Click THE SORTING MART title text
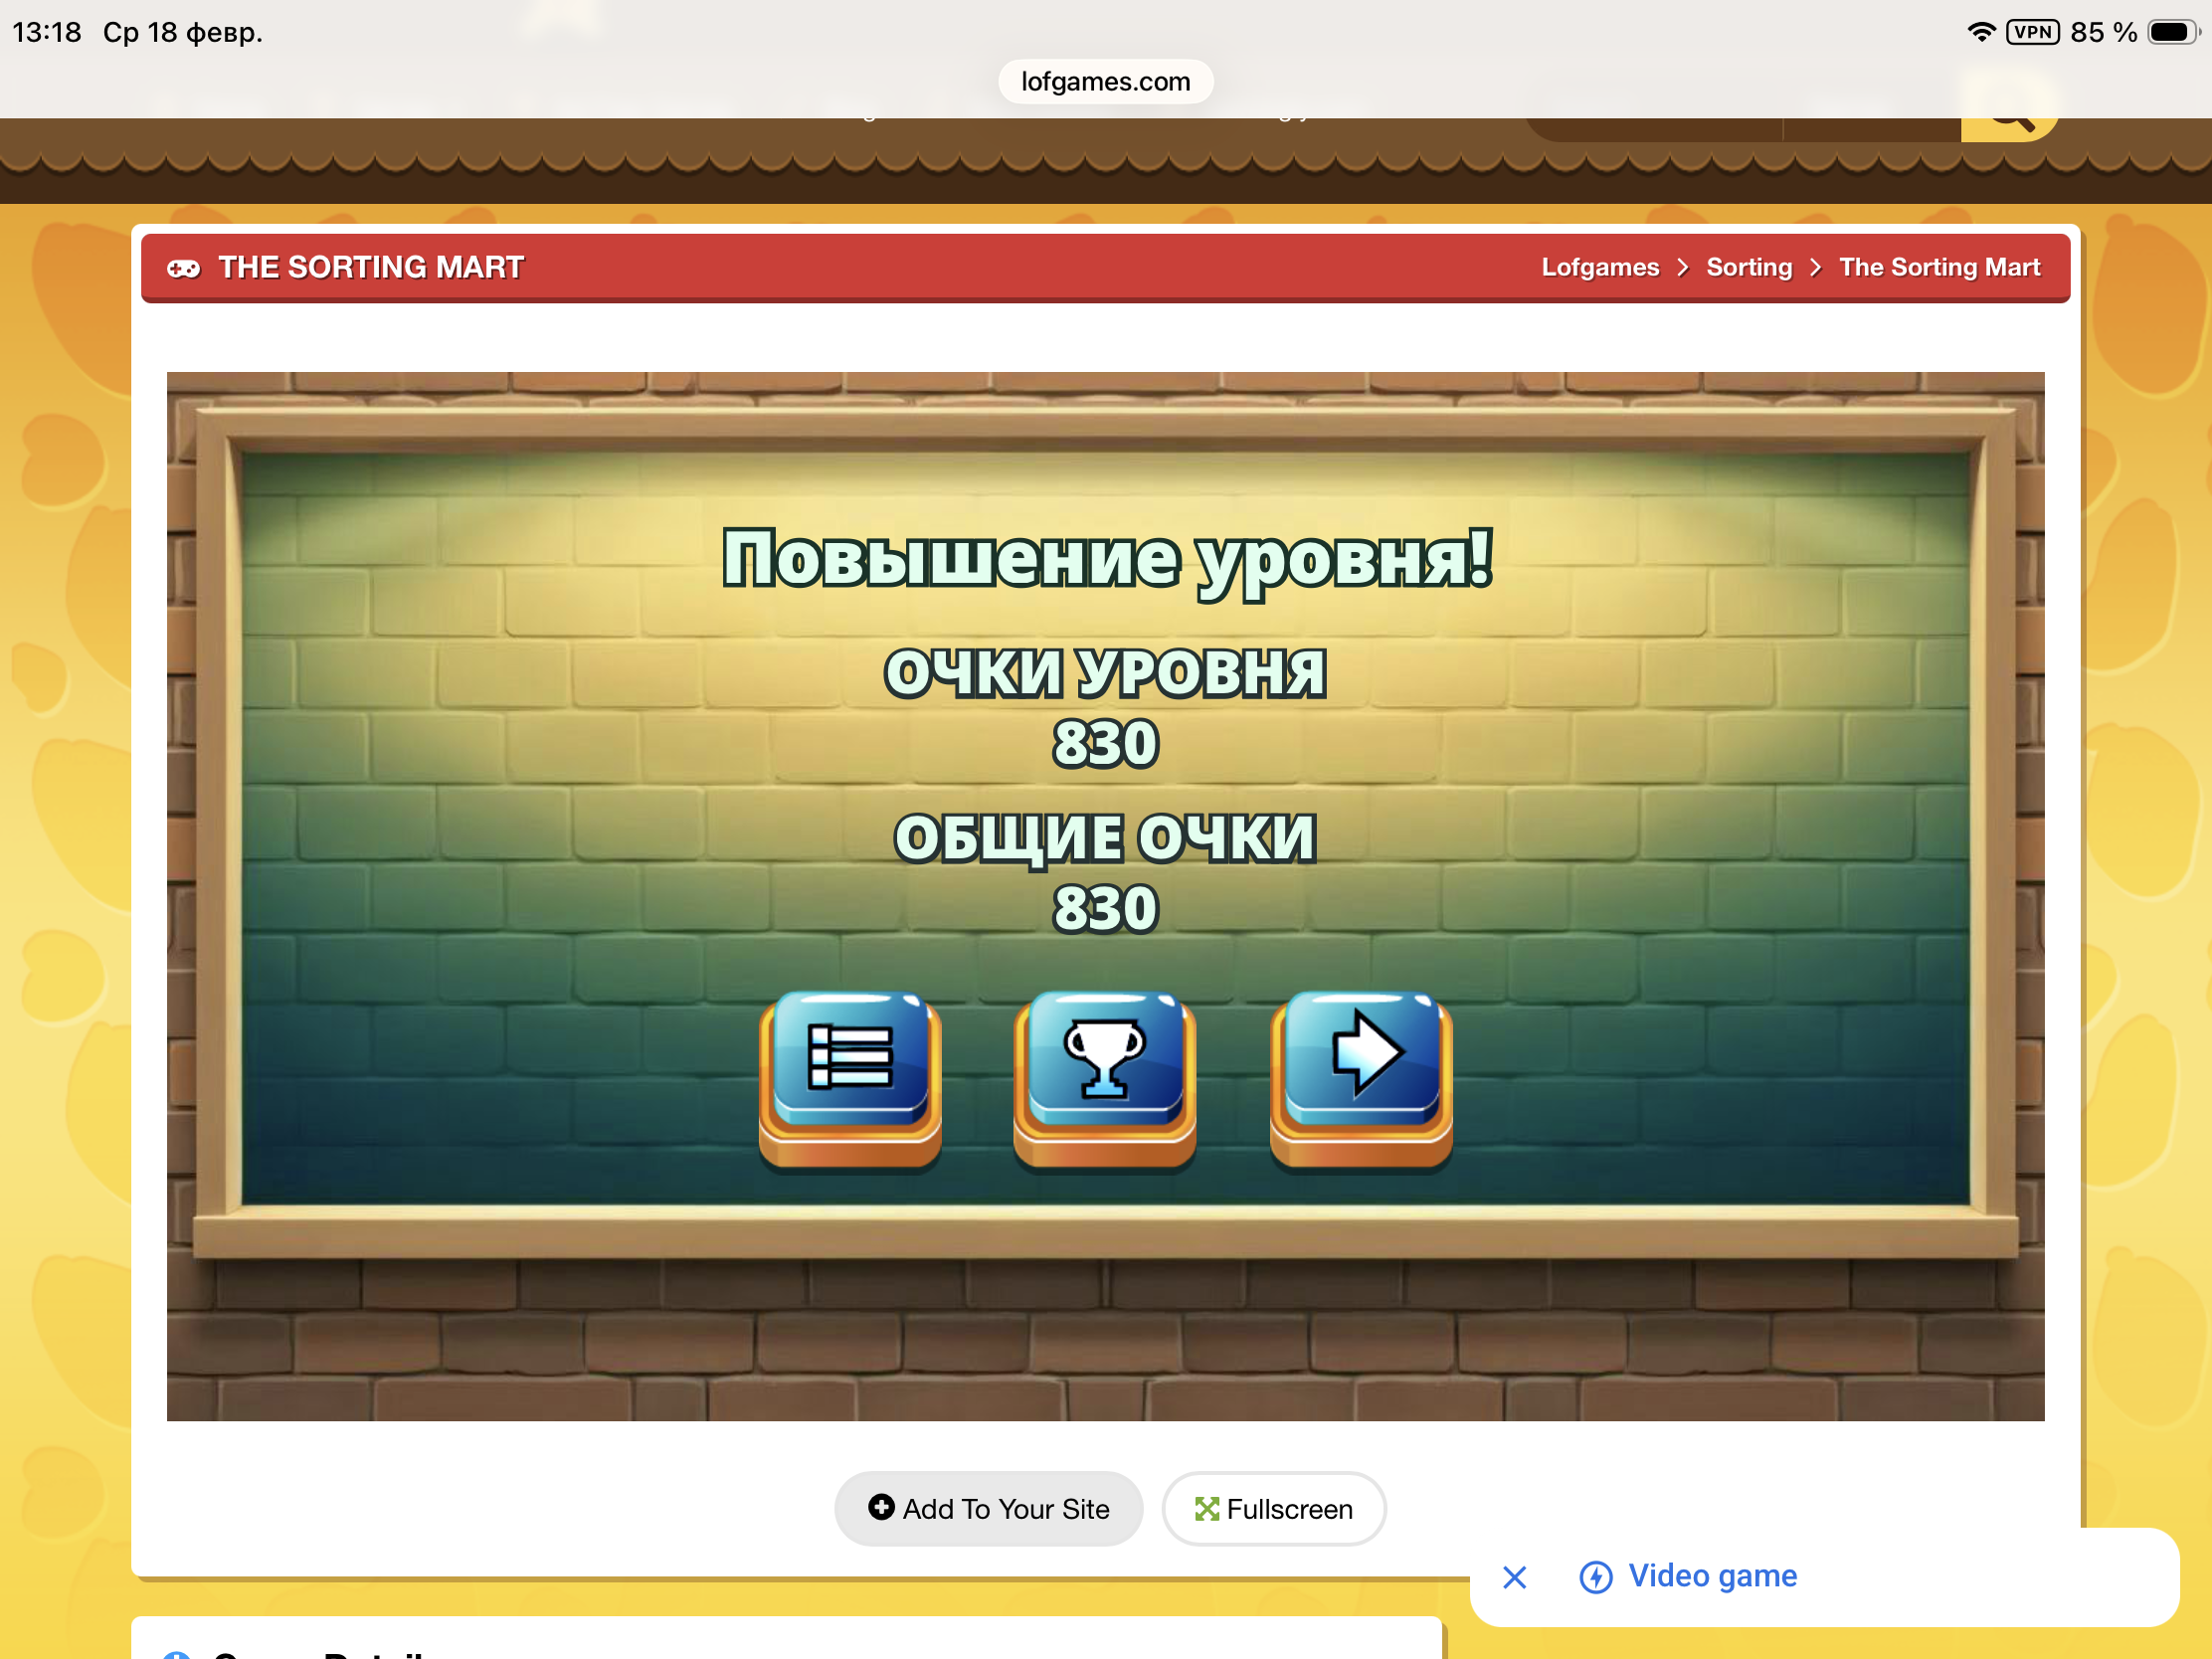The width and height of the screenshot is (2212, 1659). [371, 267]
